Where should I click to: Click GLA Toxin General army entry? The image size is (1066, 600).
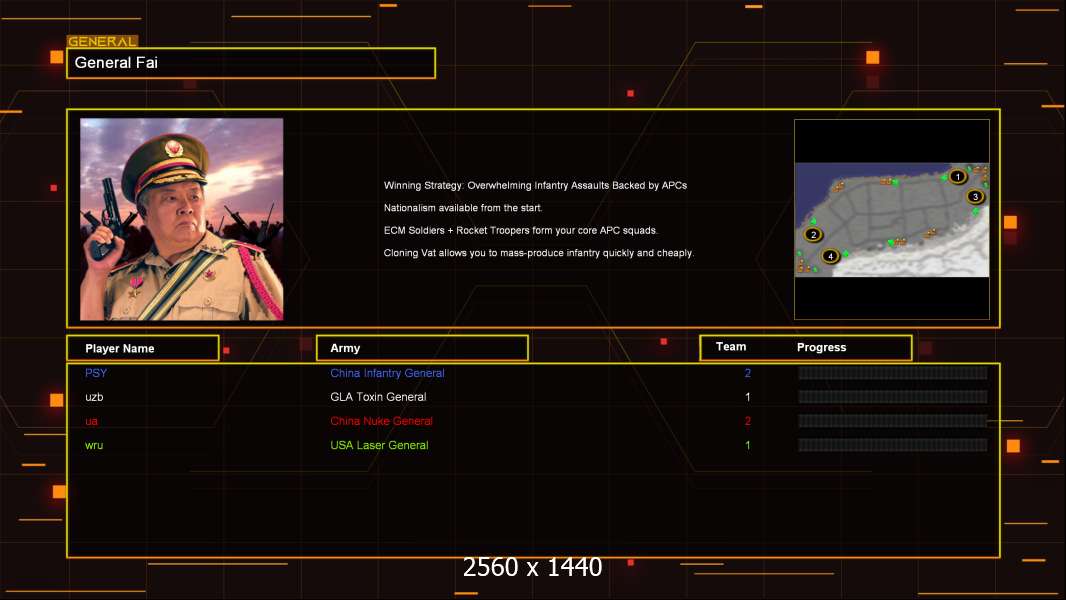[378, 397]
